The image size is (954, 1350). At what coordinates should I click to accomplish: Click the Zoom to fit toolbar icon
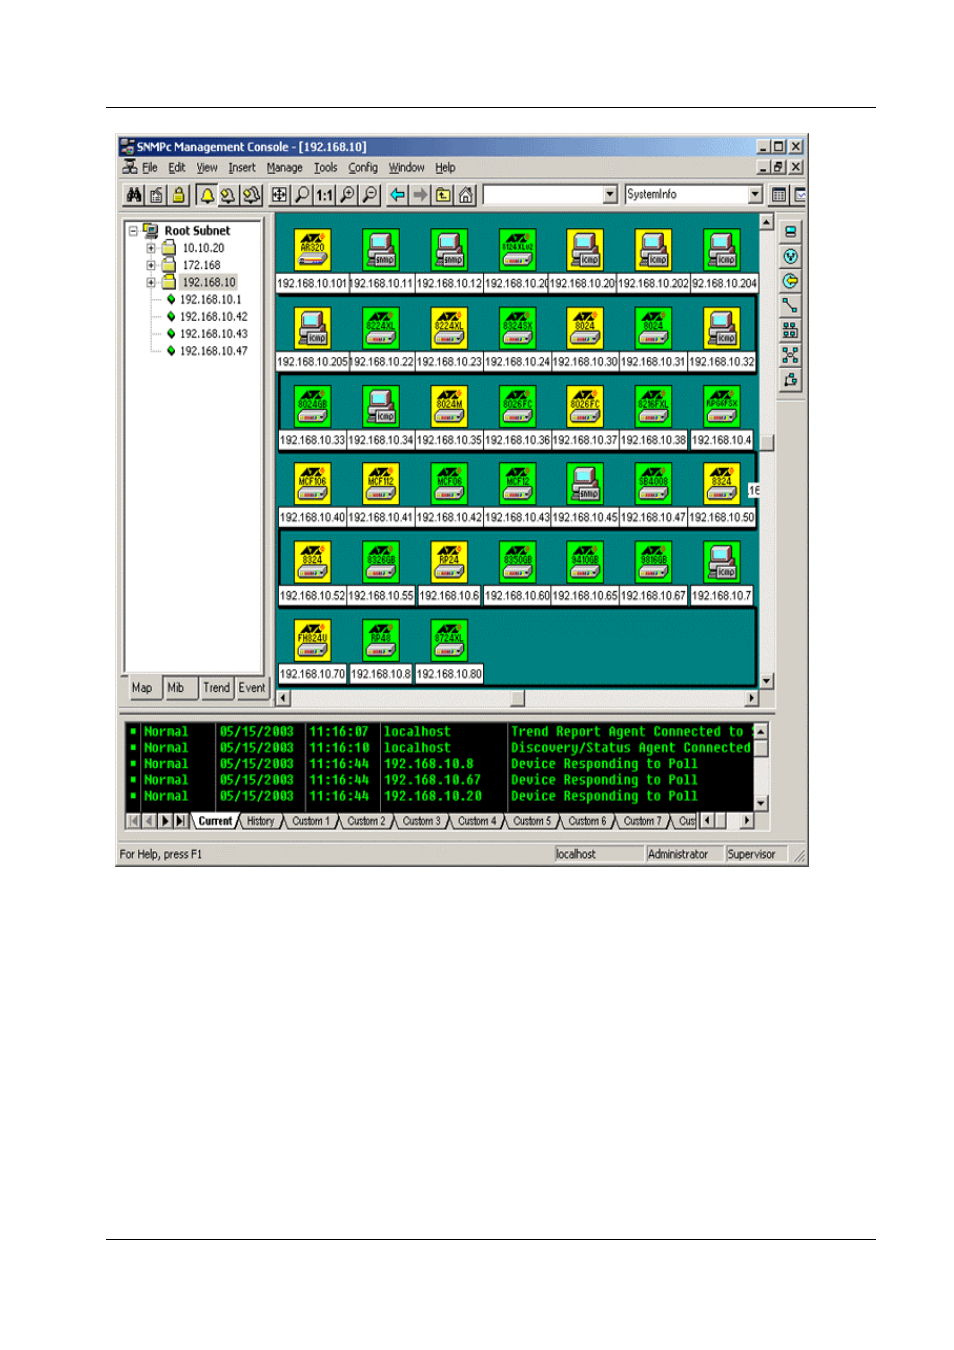279,195
